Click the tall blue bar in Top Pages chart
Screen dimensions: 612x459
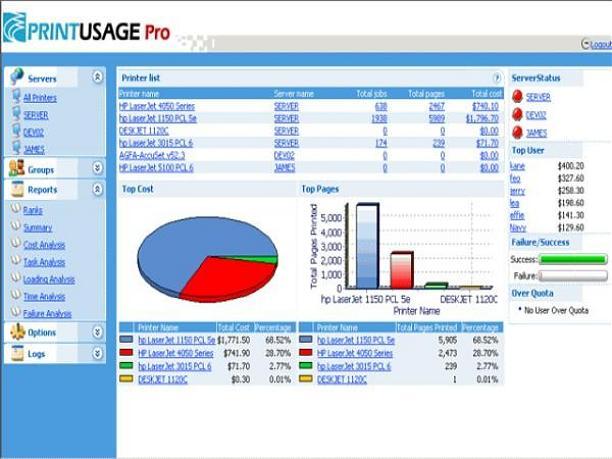pos(367,246)
